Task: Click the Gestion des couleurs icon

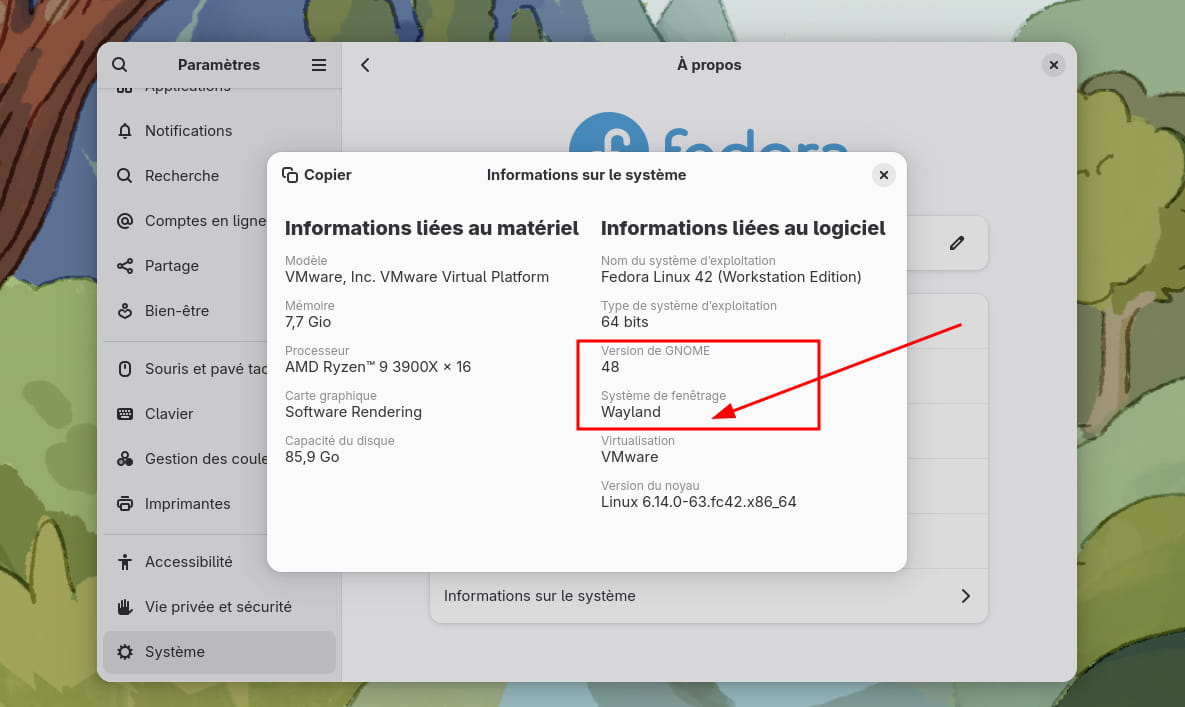Action: pos(125,458)
